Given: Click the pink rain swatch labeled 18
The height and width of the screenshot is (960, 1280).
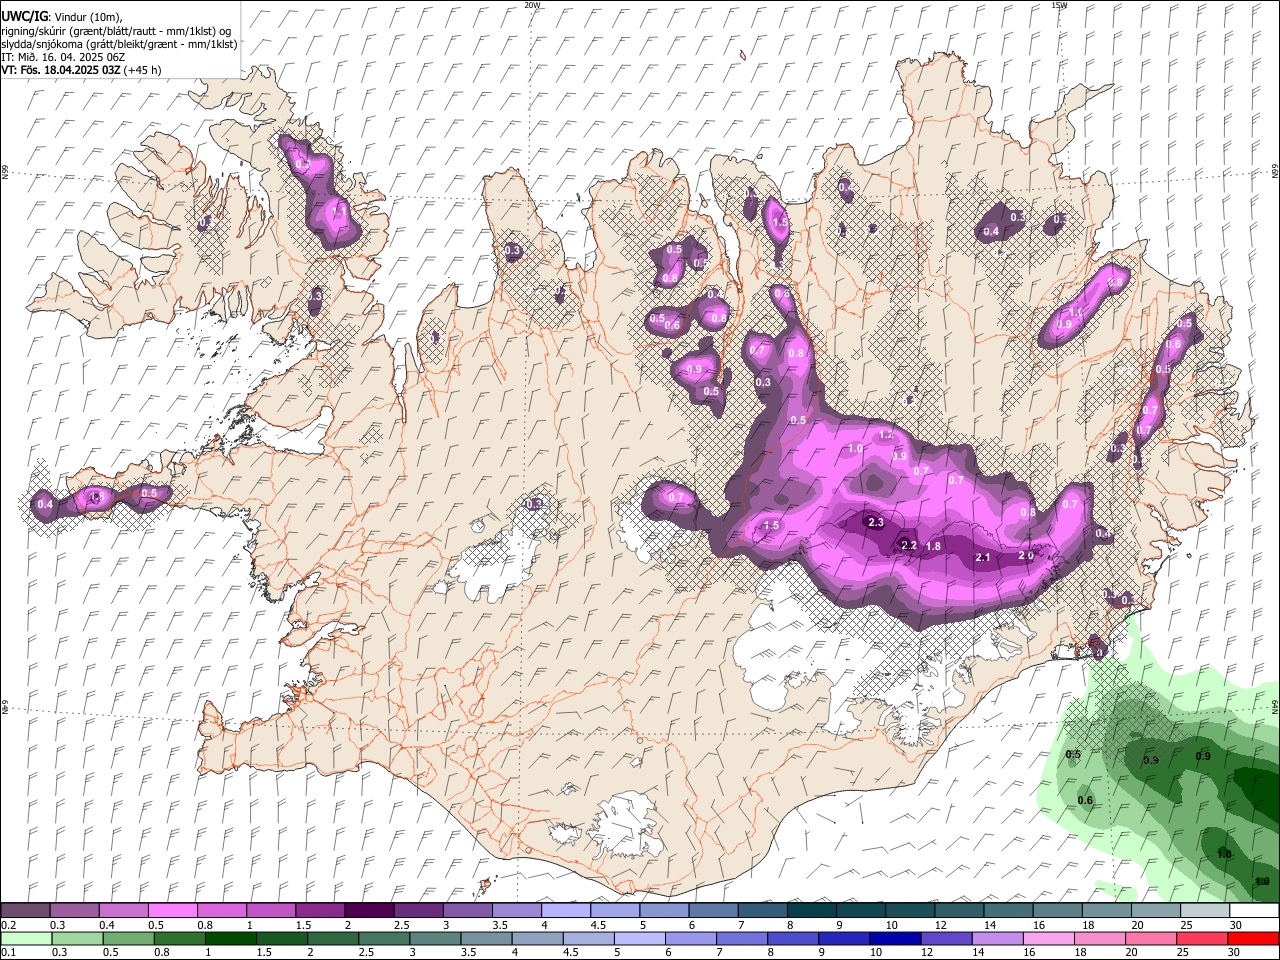Looking at the screenshot, I should [x=1099, y=938].
